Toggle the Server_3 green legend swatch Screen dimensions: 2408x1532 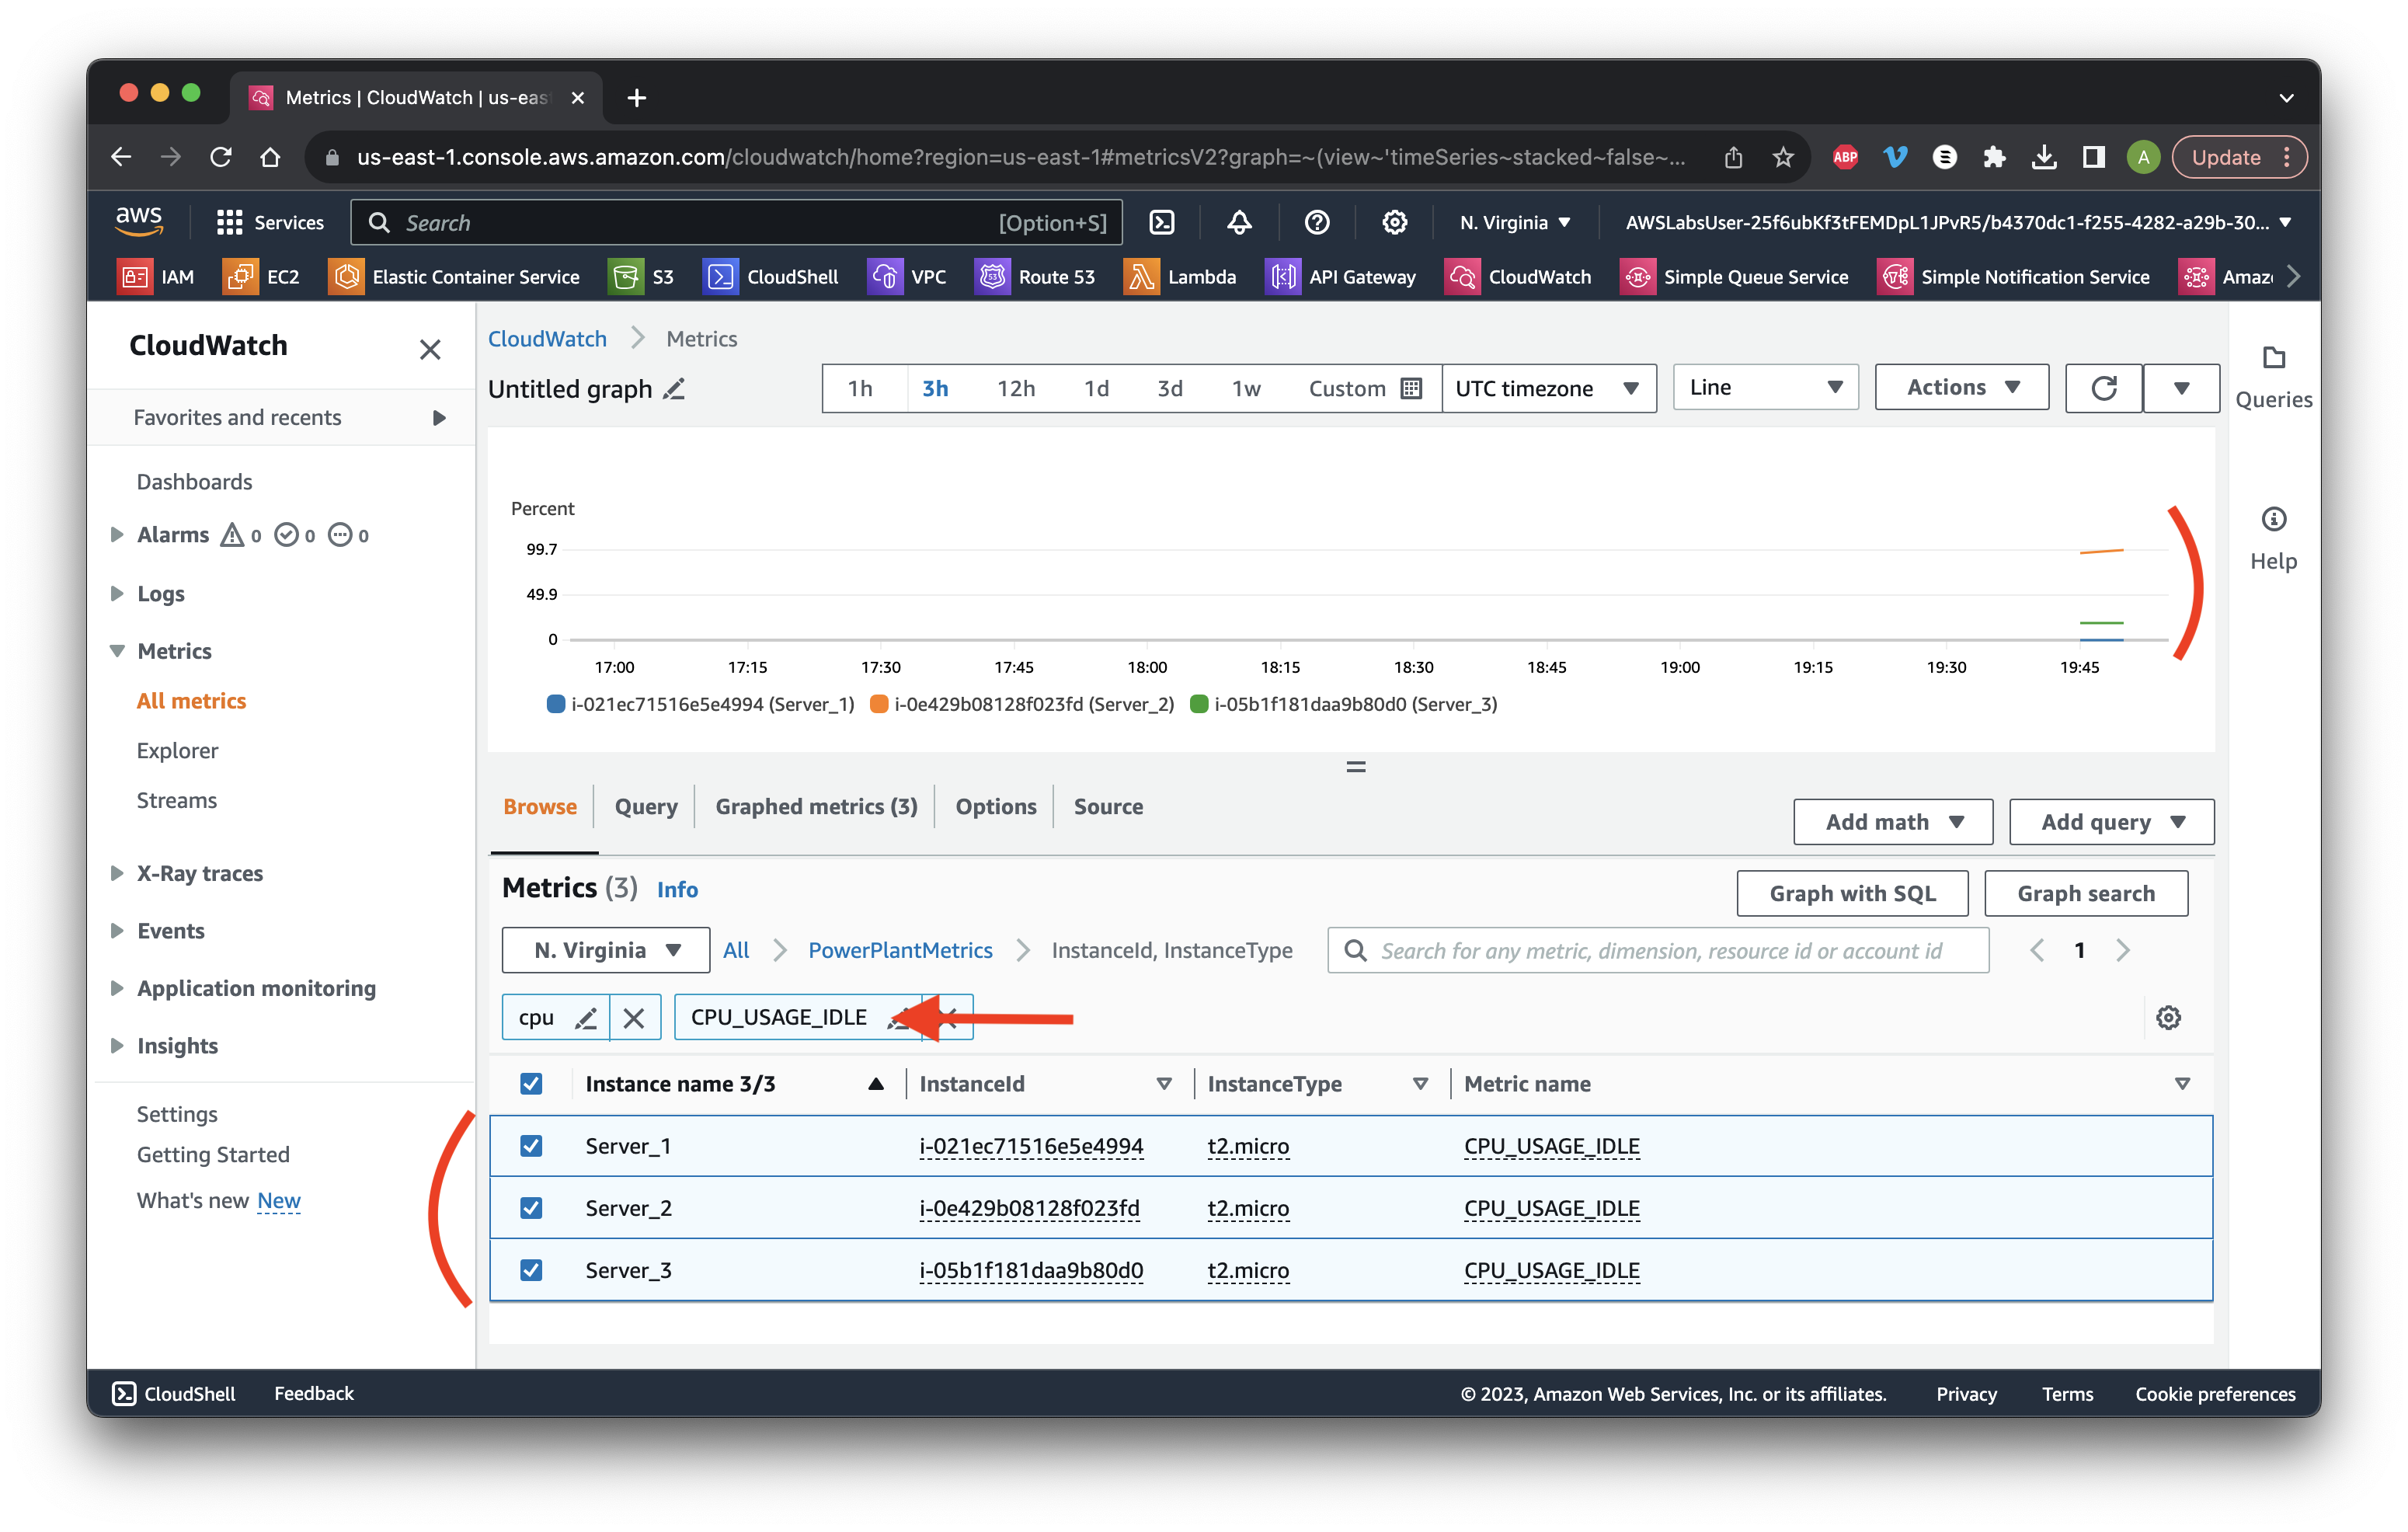(1199, 704)
